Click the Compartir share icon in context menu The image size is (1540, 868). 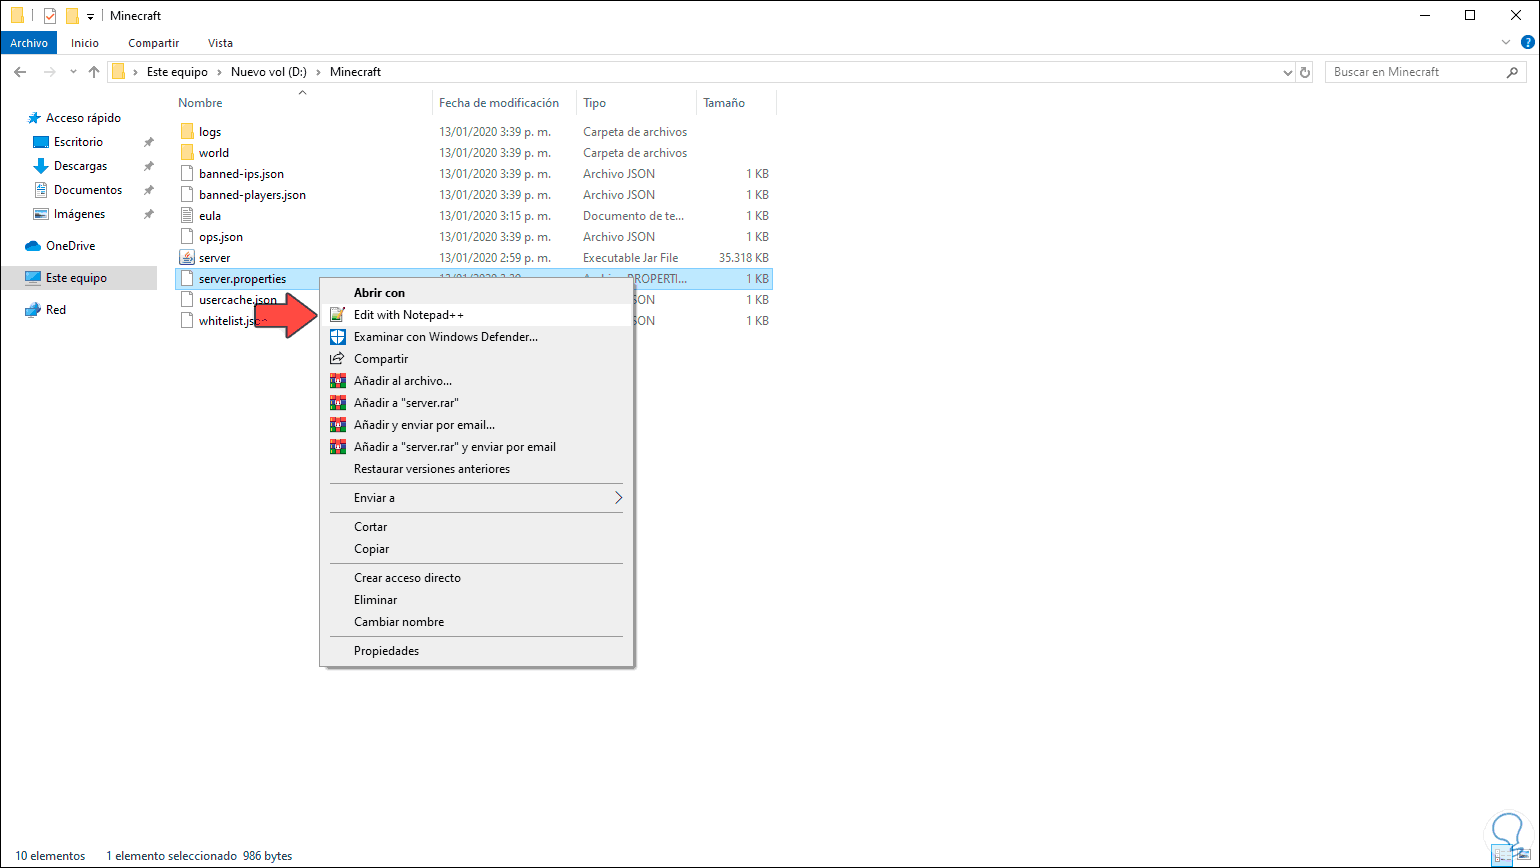pos(337,359)
